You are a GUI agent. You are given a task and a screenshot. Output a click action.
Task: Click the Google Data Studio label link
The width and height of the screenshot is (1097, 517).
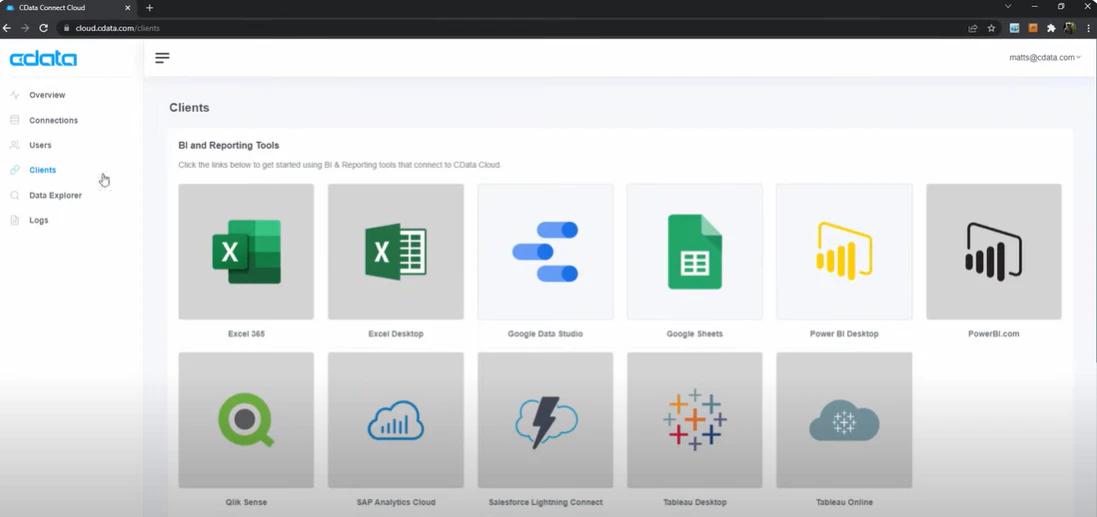545,334
